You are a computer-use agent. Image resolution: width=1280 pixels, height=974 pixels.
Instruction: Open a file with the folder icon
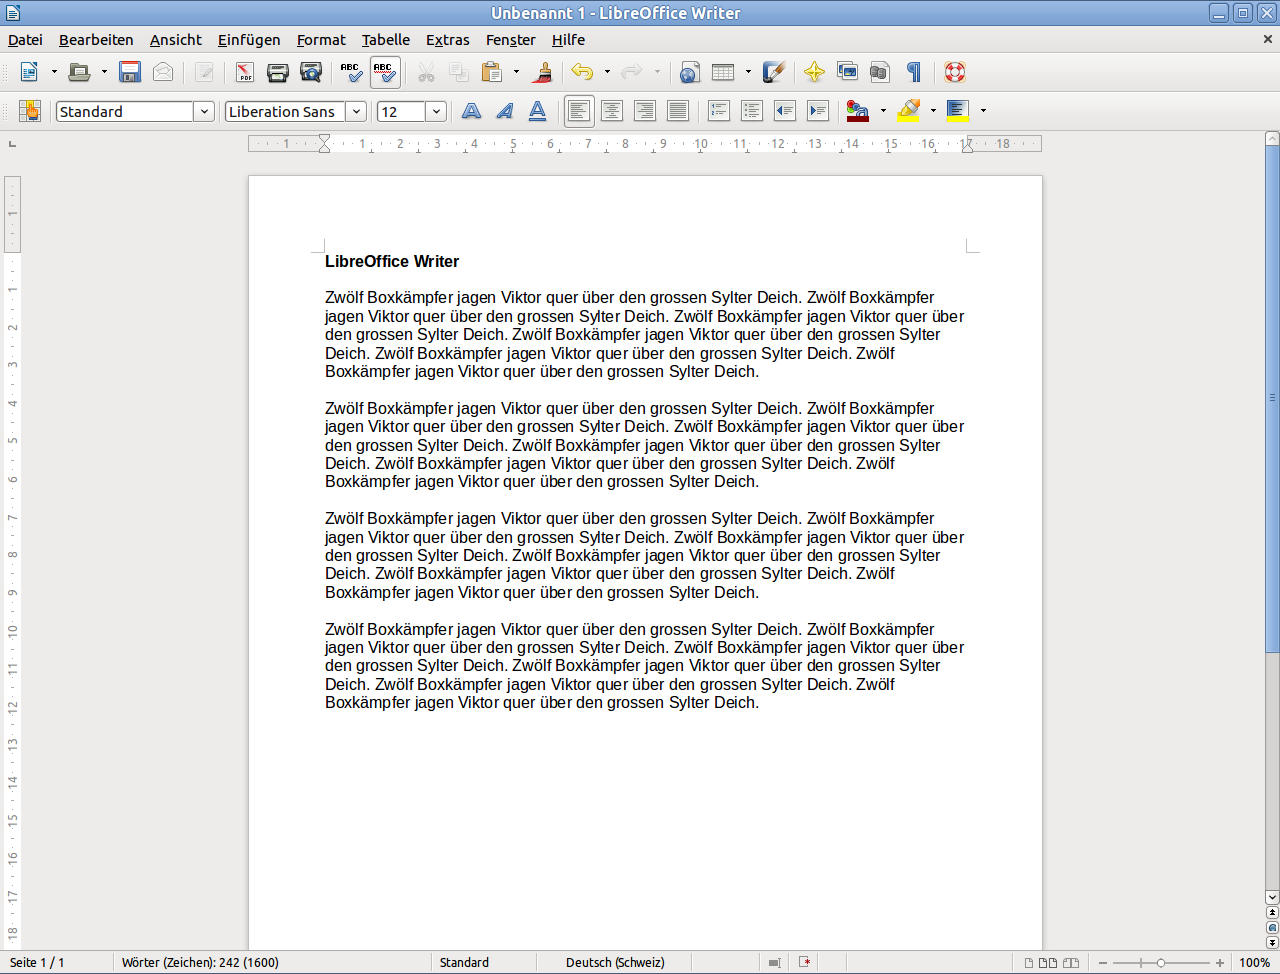click(x=79, y=72)
